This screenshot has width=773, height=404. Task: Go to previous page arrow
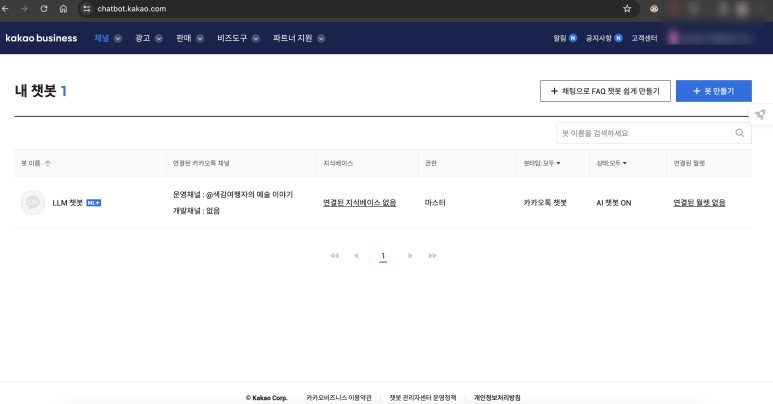[x=356, y=256]
